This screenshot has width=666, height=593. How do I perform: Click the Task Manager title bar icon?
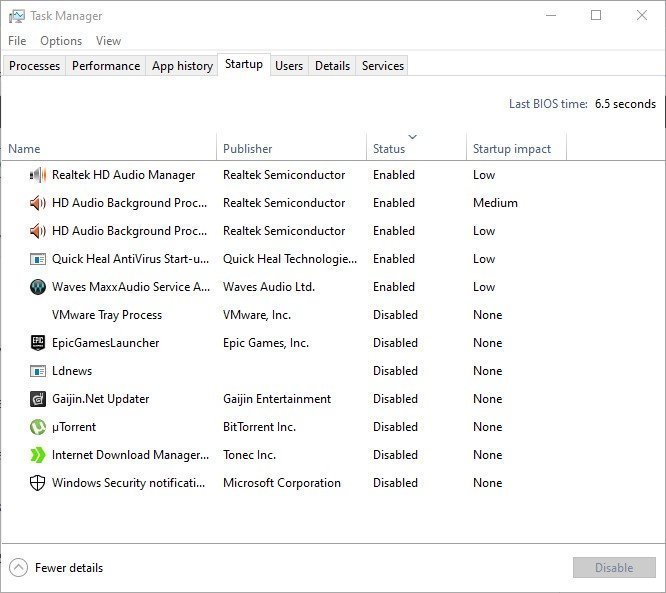[17, 16]
